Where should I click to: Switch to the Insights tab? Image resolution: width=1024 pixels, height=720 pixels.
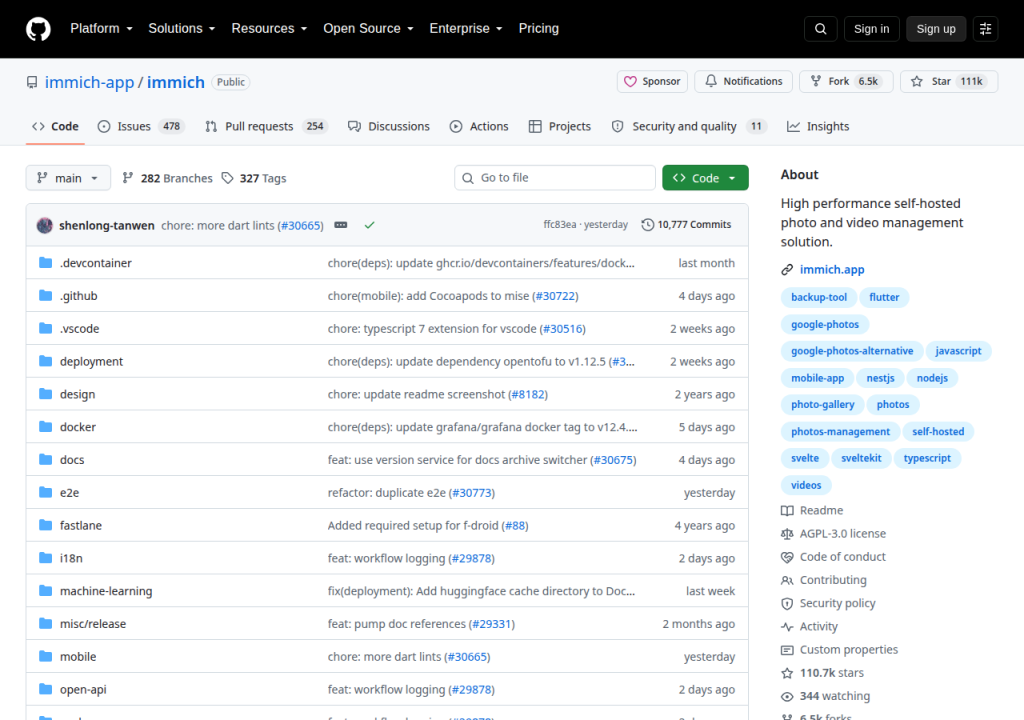(x=818, y=127)
